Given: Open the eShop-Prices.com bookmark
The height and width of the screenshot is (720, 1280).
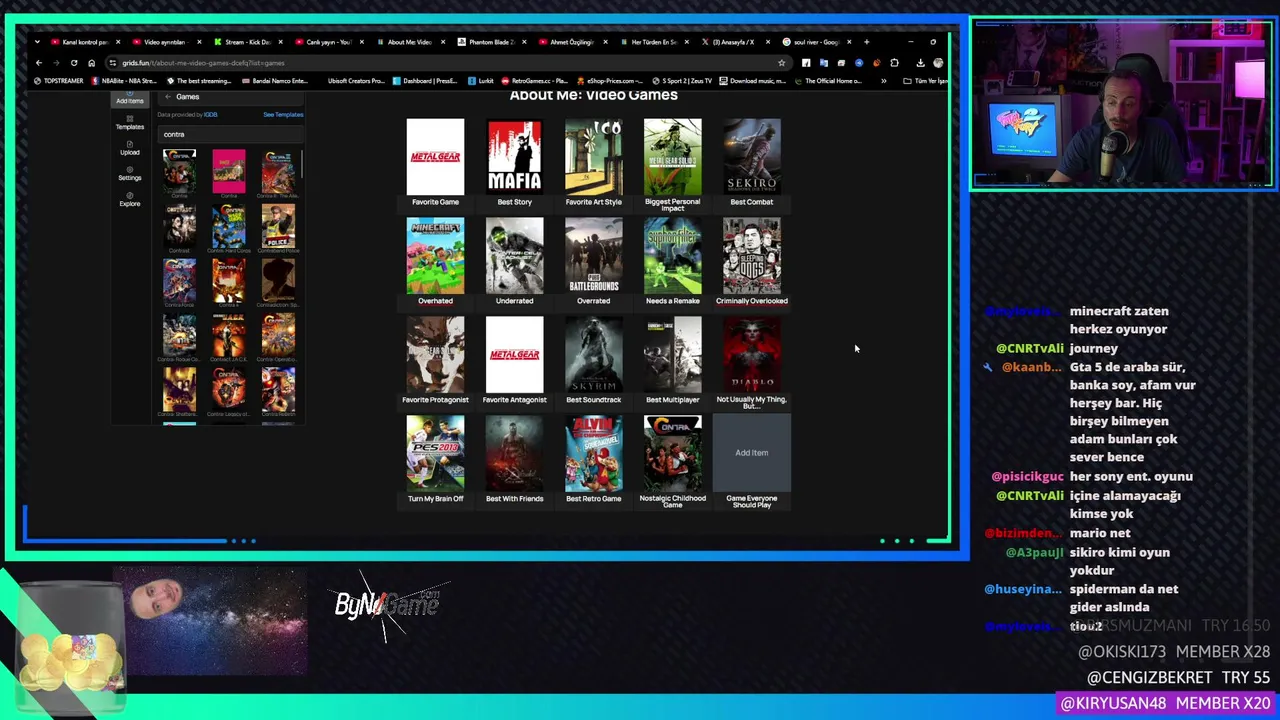Looking at the screenshot, I should click(x=610, y=81).
